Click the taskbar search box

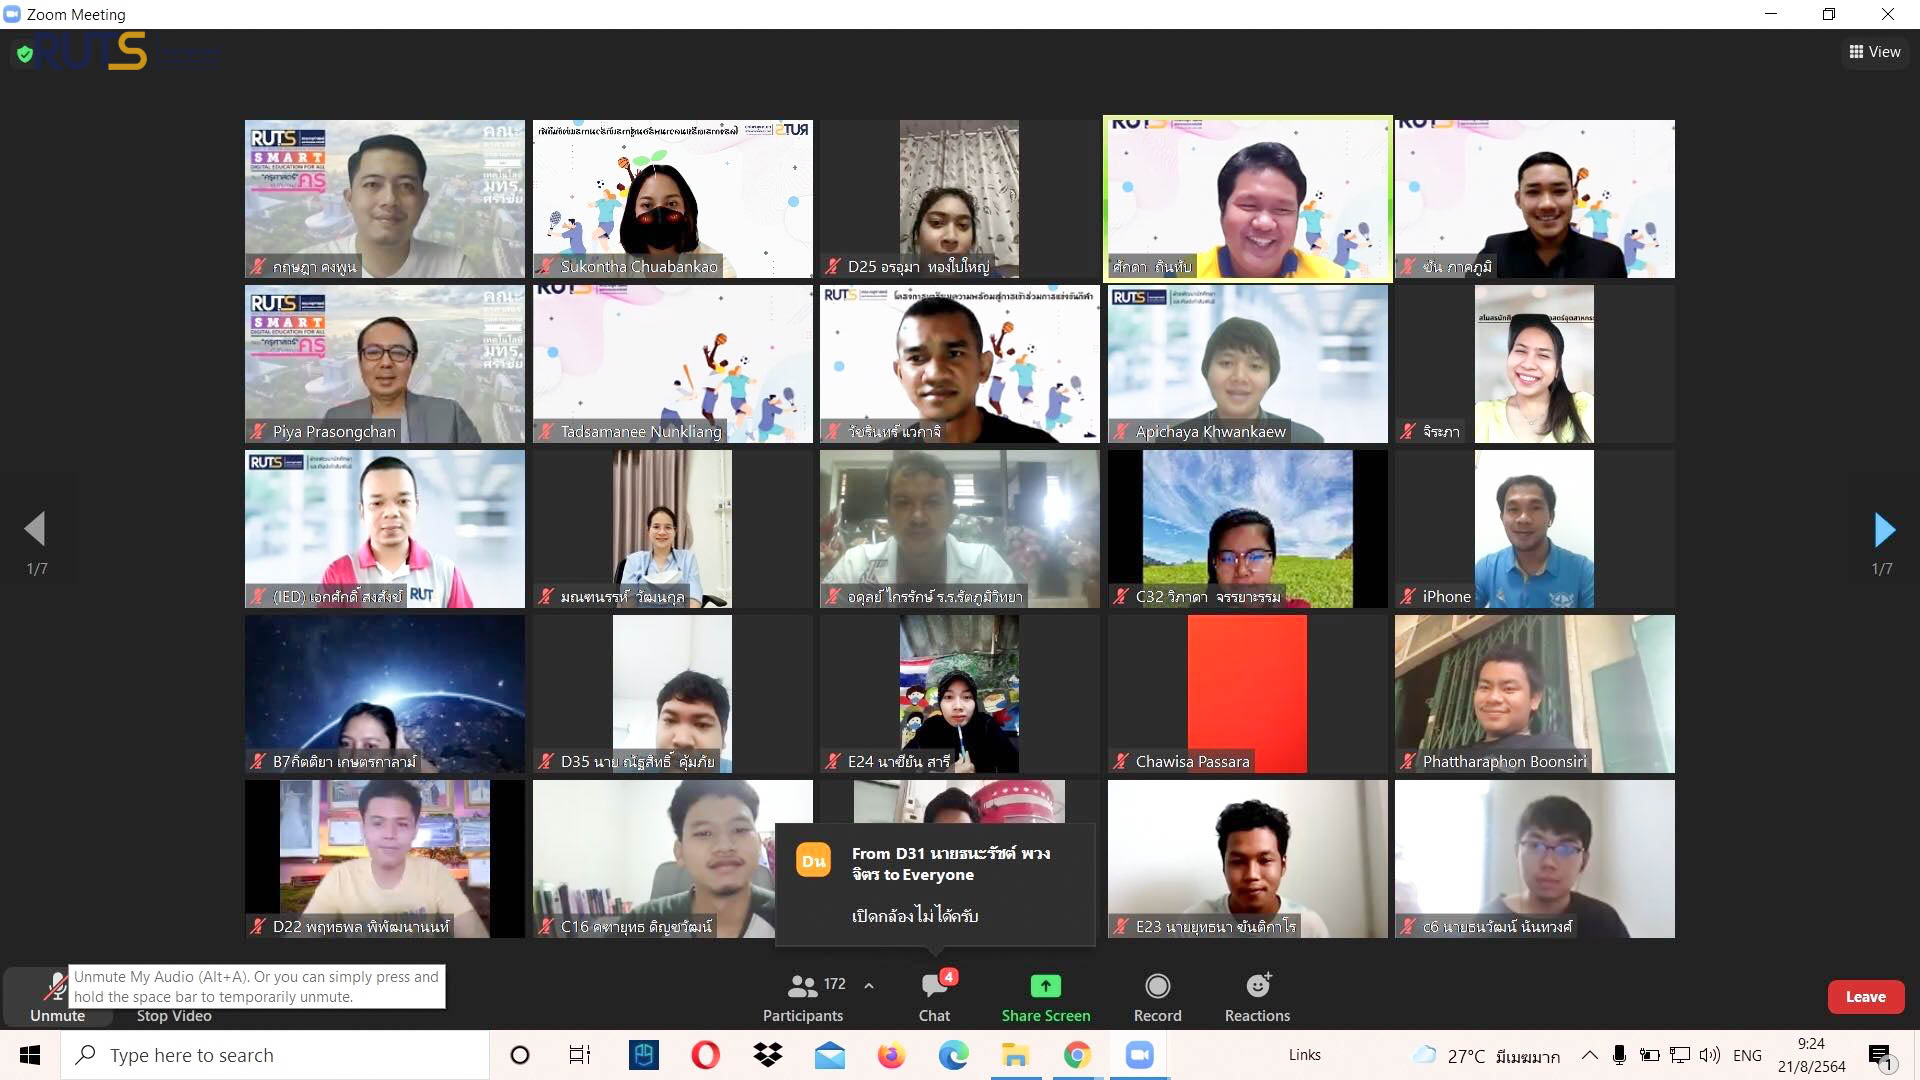(275, 1055)
